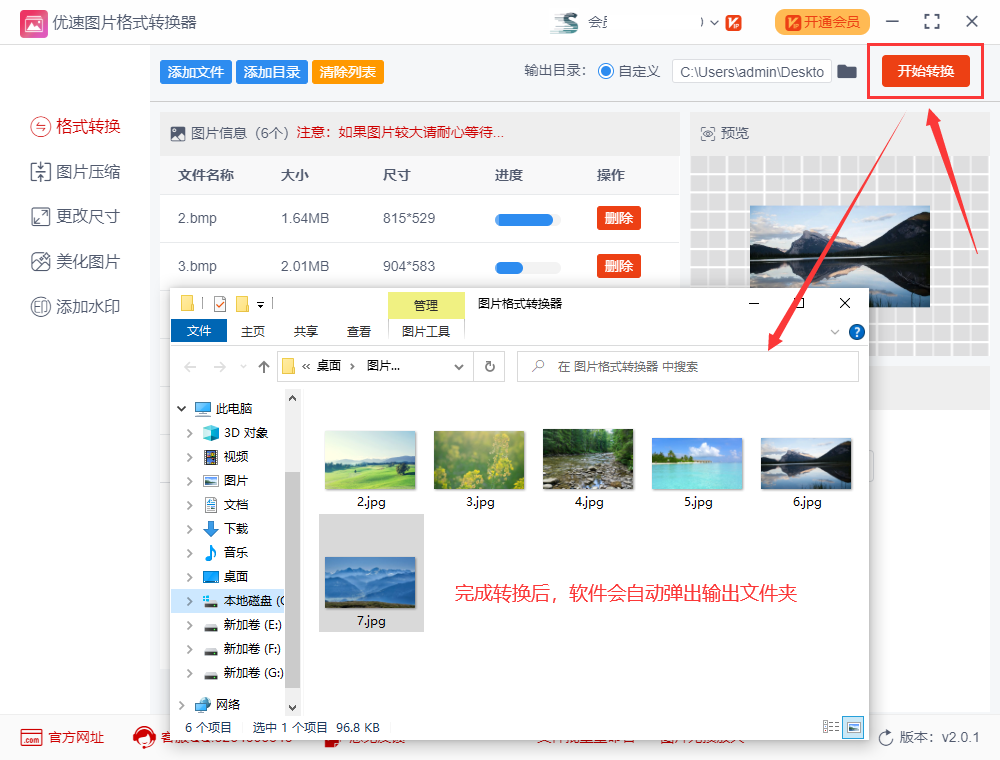1000x760 pixels.
Task: Click the 管理 contextual tab
Action: coord(426,305)
